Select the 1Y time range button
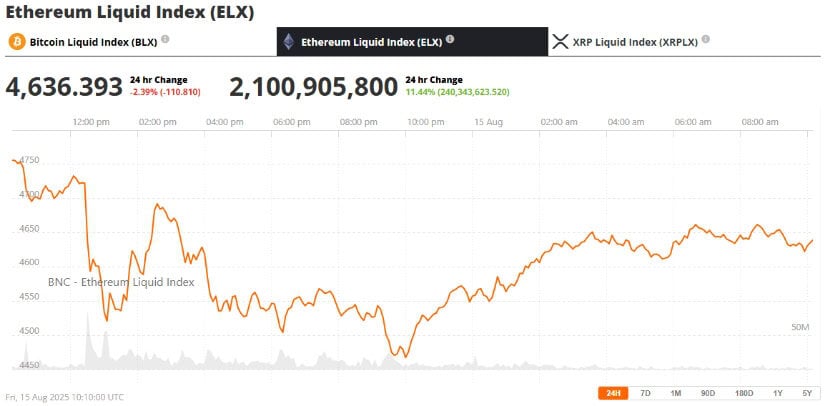Screen dimensions: 825x406 pos(778,393)
